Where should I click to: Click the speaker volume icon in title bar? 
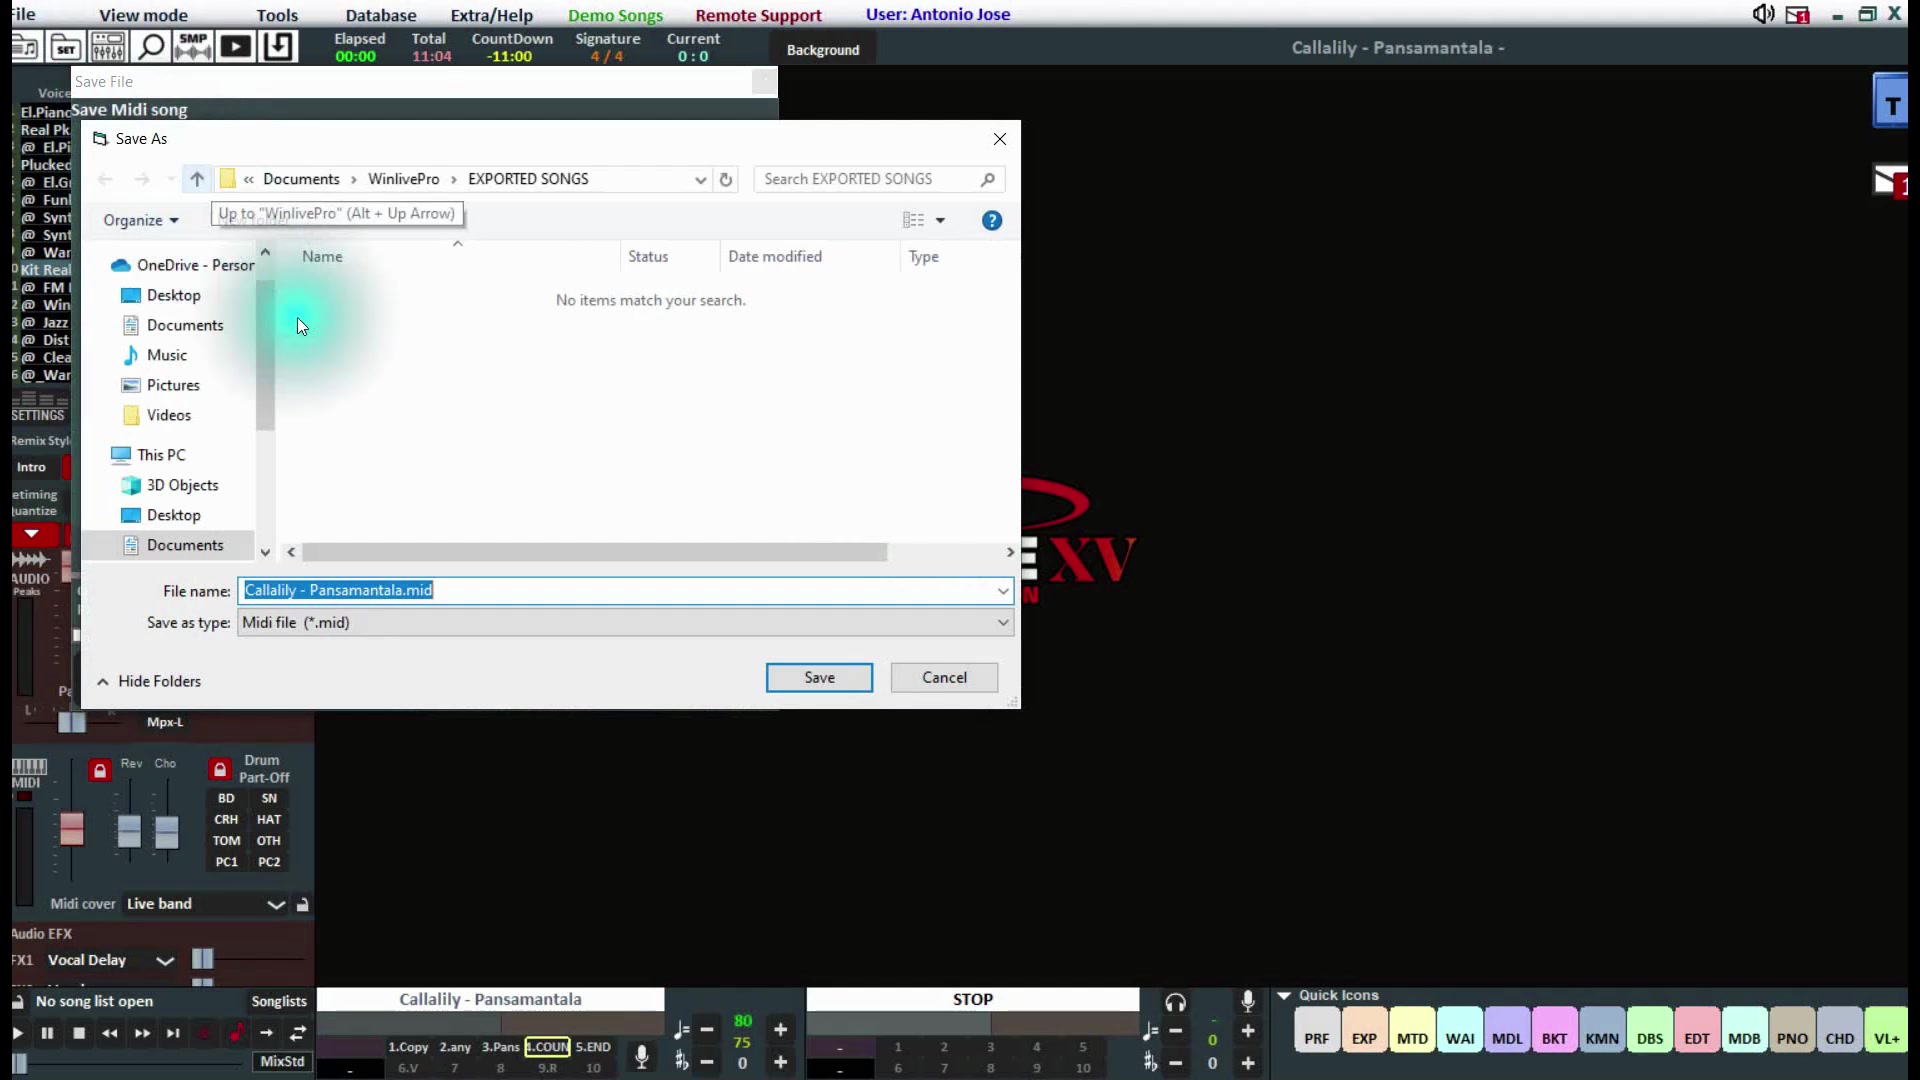click(1763, 14)
